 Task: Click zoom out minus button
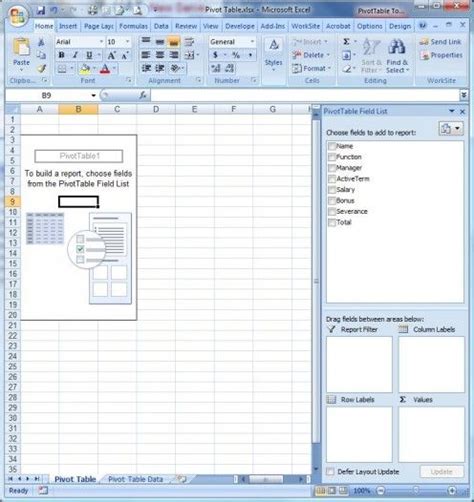[x=381, y=490]
